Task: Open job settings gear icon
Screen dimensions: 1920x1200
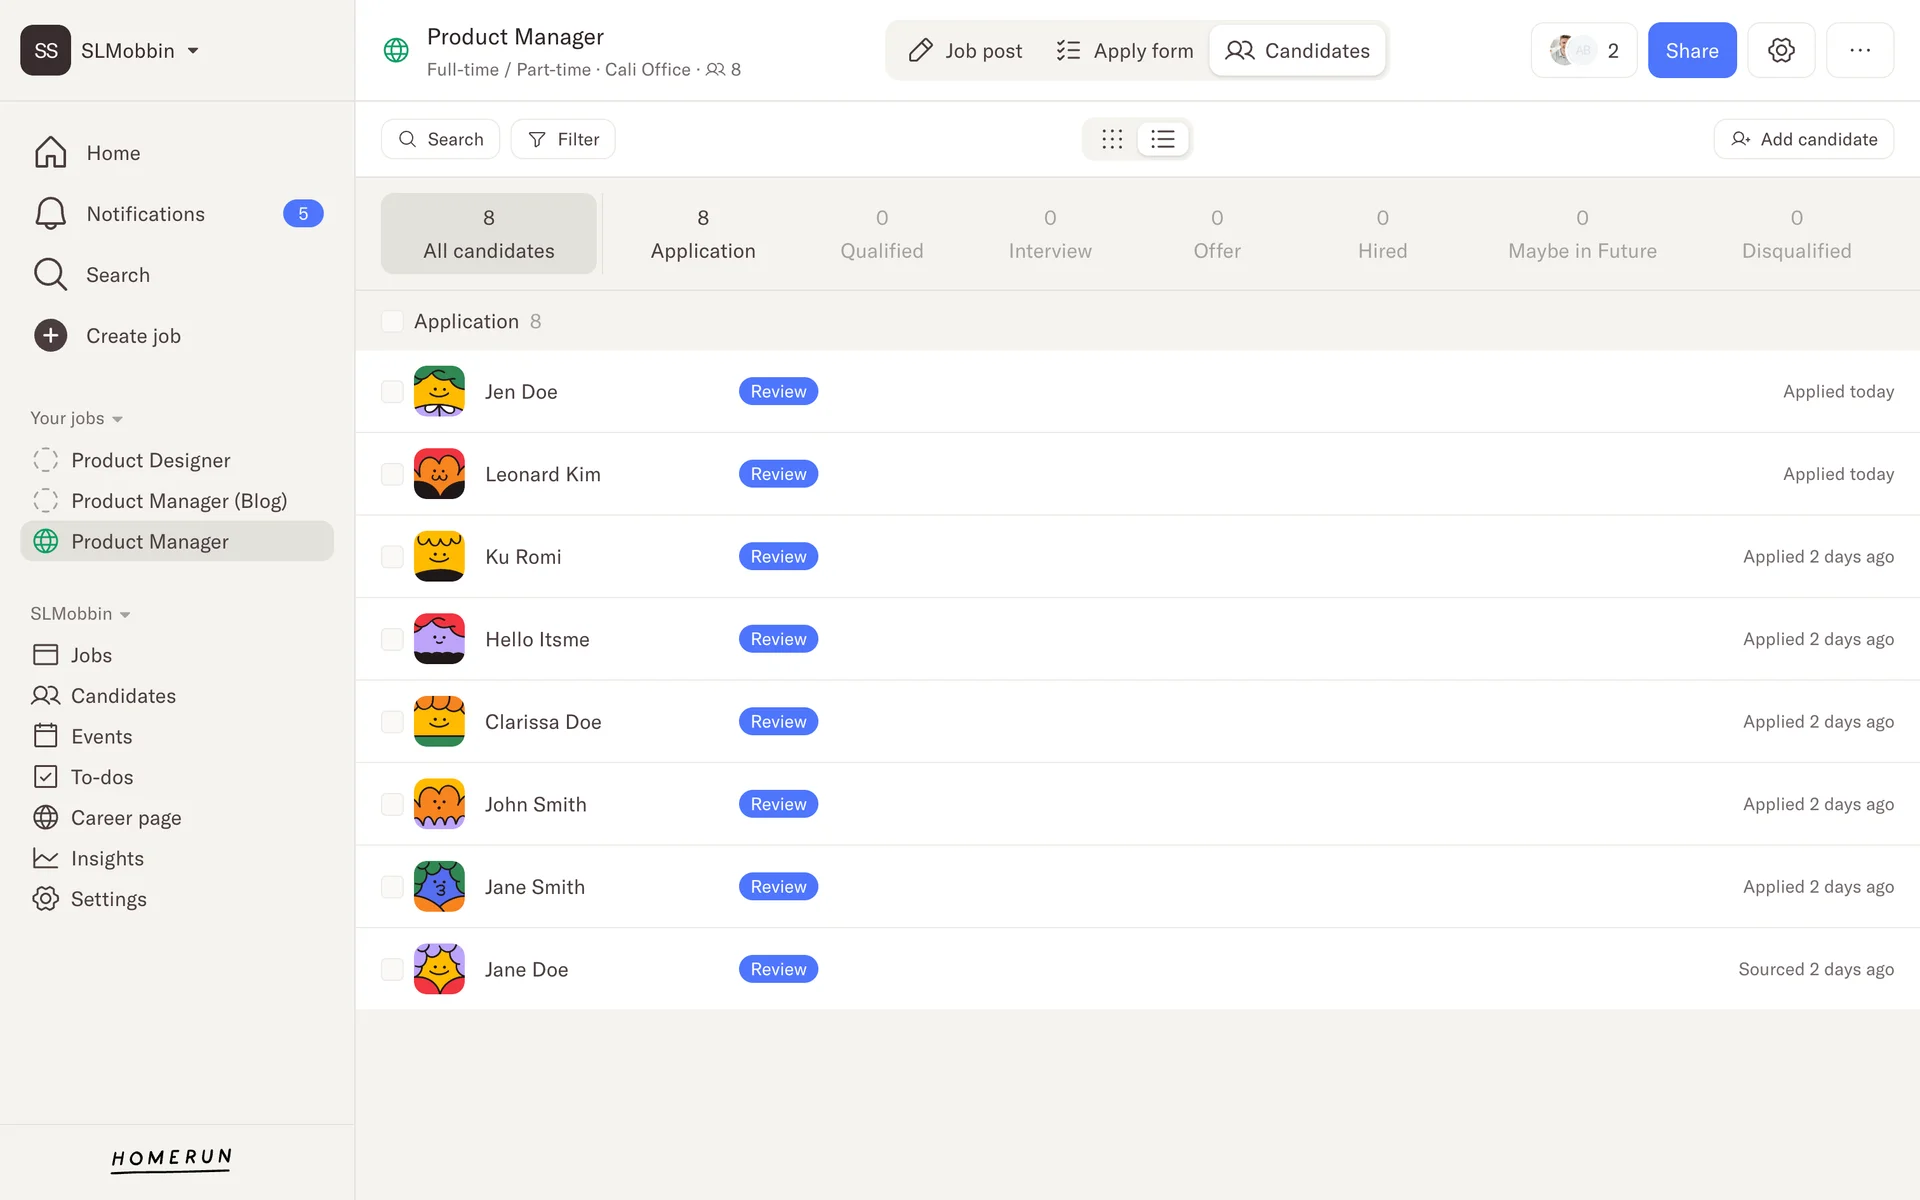Action: (1781, 50)
